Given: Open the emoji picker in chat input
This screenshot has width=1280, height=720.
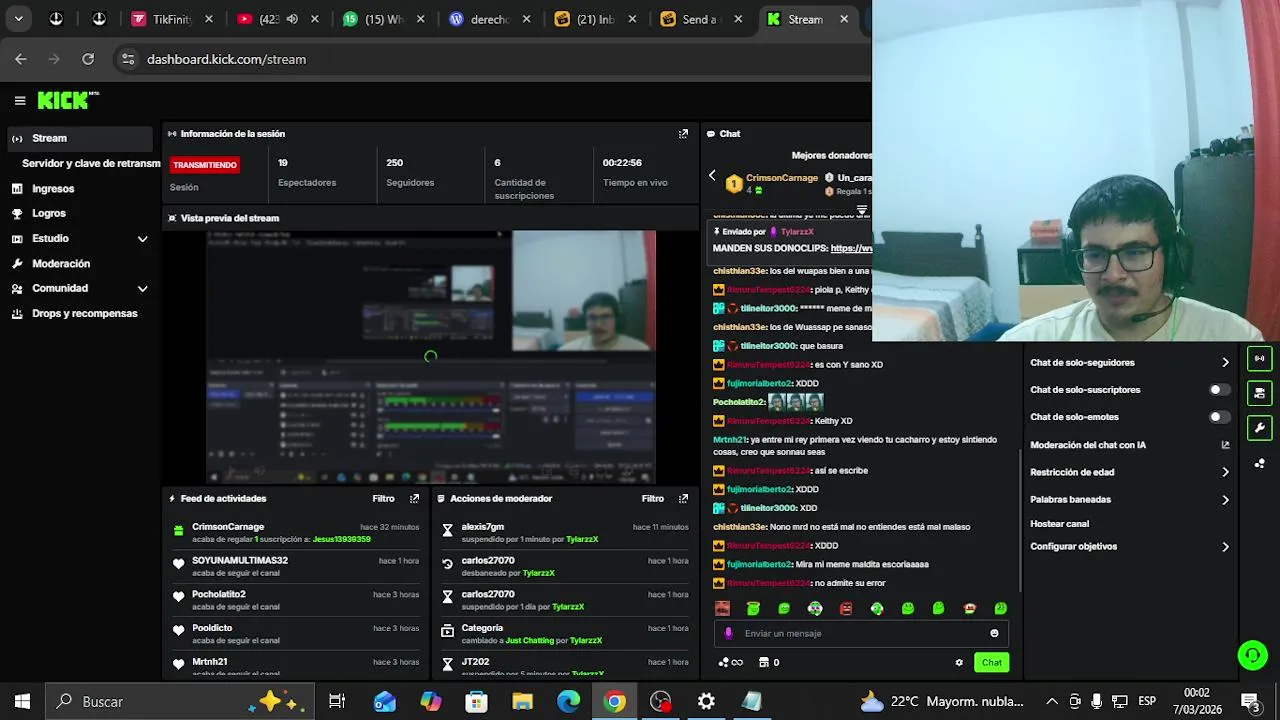Looking at the screenshot, I should point(994,633).
